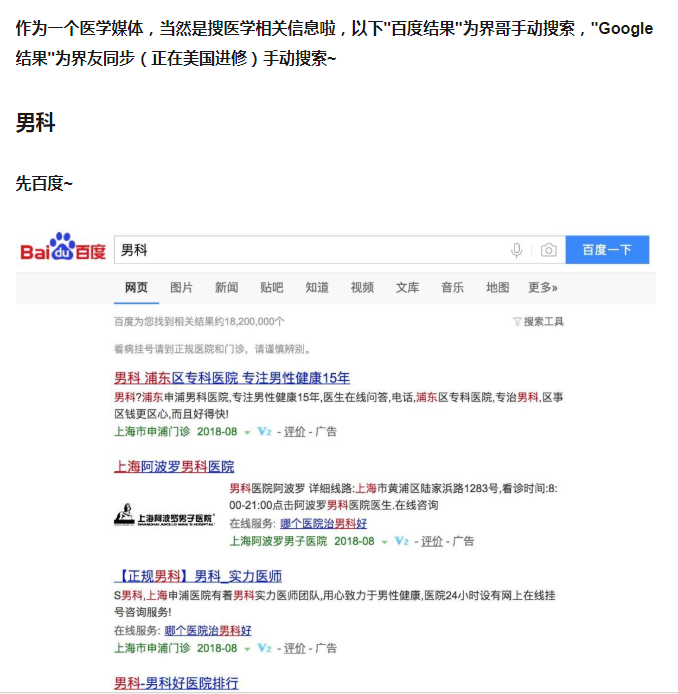Expand dropdown arrow on 正规男科 result footer
This screenshot has width=678, height=694.
247,649
